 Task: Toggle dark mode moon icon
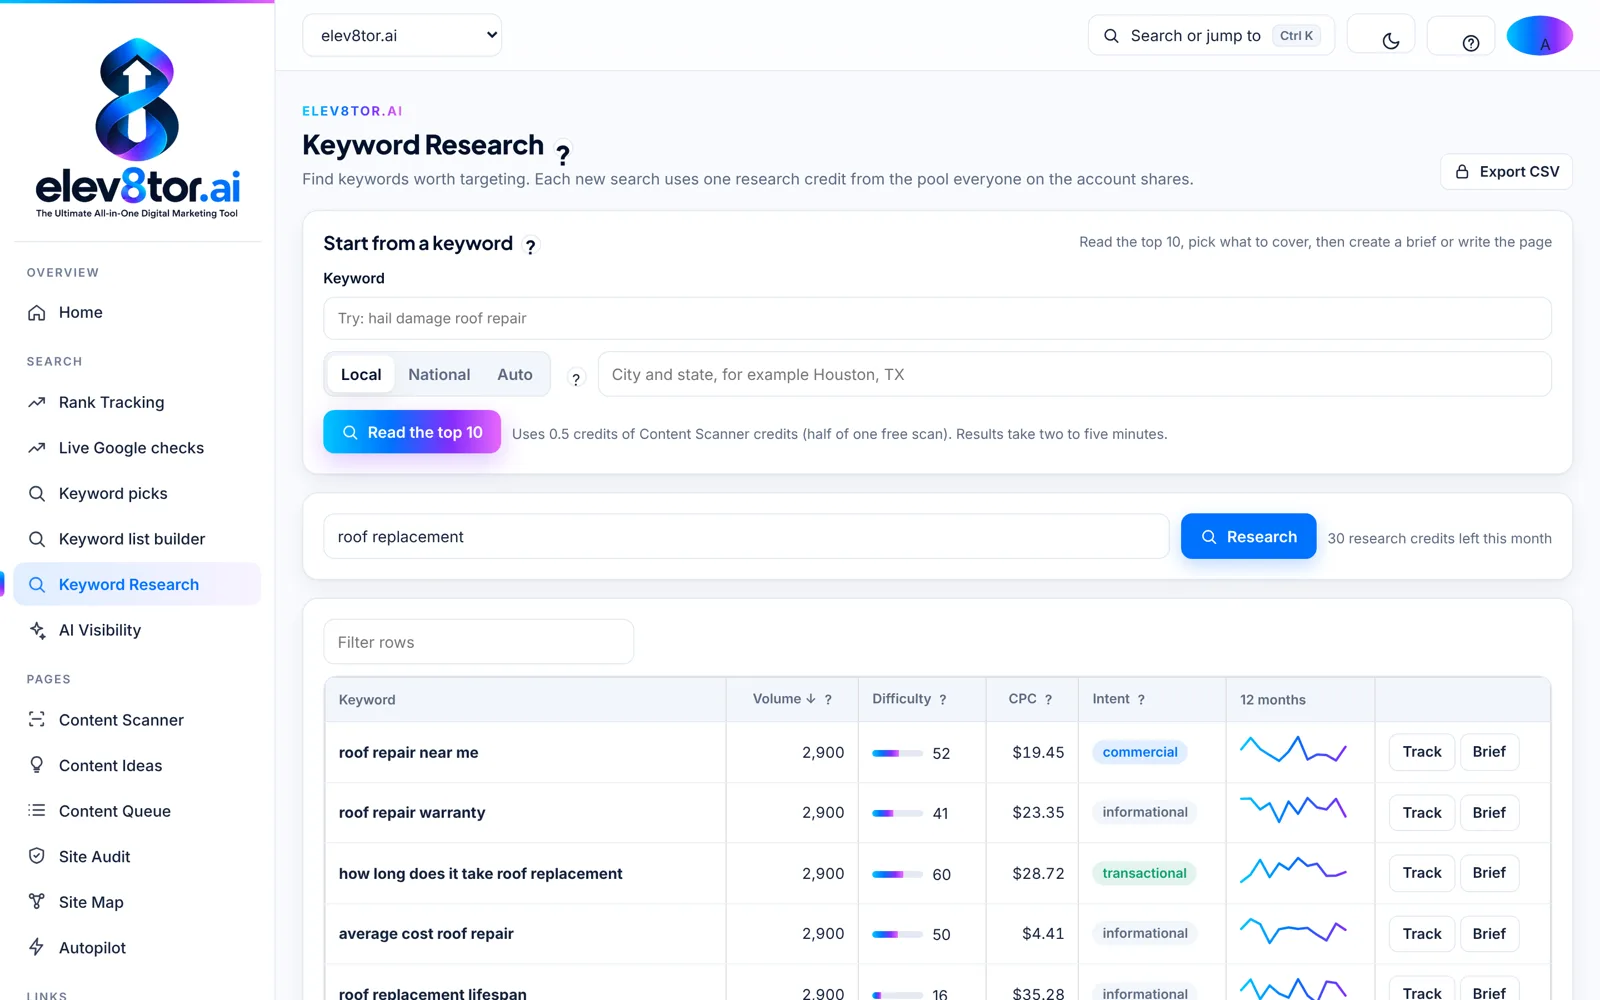pos(1390,41)
